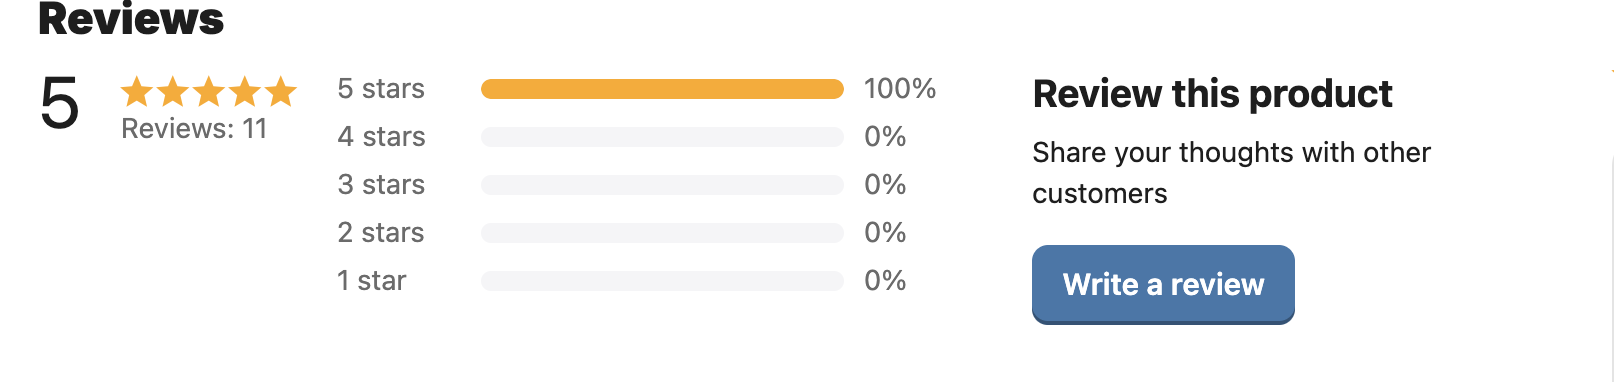Viewport: 1614px width, 382px height.
Task: Click the empty 4 stars progress bar
Action: tap(662, 137)
